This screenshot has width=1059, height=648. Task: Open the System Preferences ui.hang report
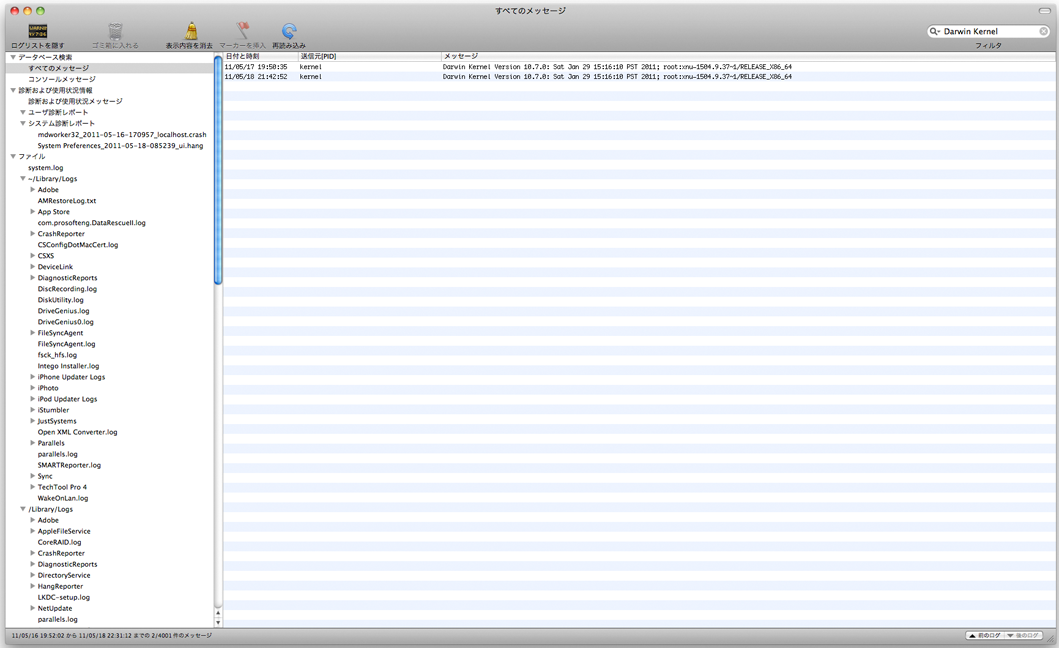pyautogui.click(x=120, y=145)
